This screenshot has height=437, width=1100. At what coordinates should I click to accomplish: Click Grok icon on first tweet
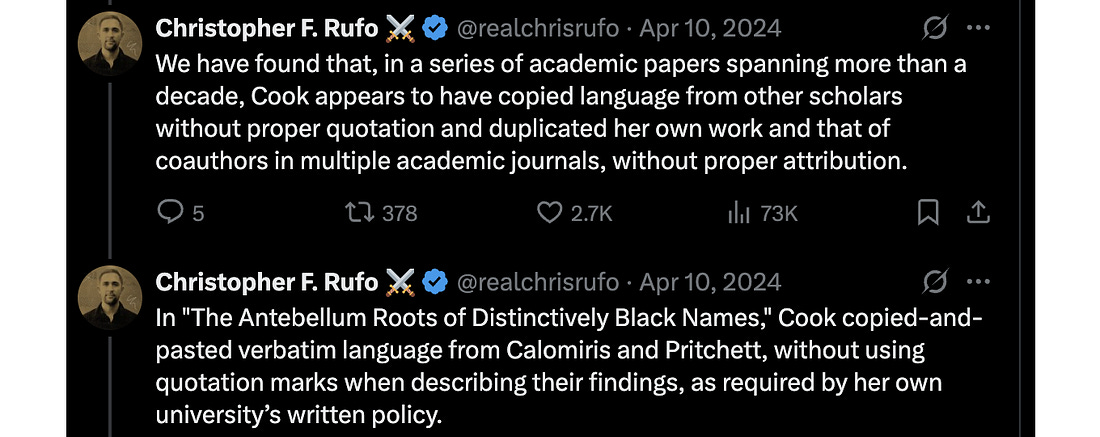(935, 29)
